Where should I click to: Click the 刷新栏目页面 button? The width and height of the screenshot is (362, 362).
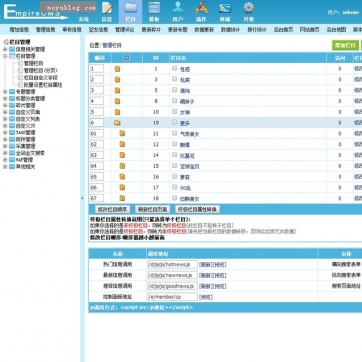pos(153,209)
